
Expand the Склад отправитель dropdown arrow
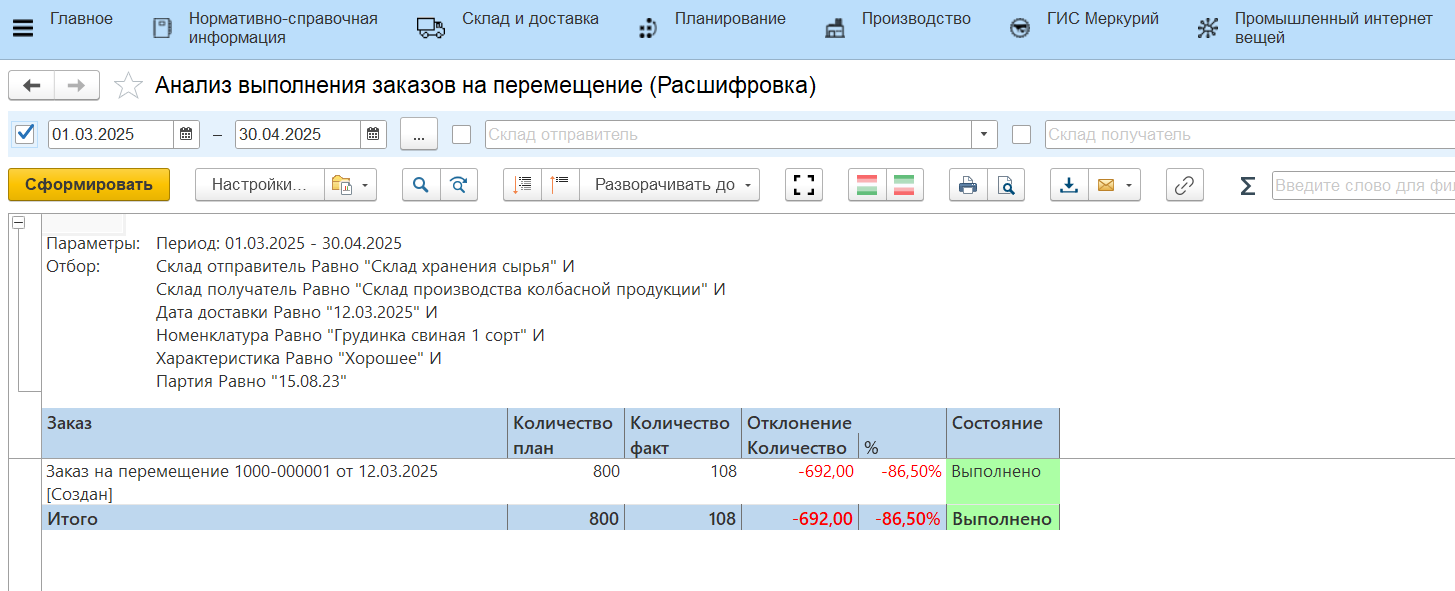pyautogui.click(x=984, y=134)
